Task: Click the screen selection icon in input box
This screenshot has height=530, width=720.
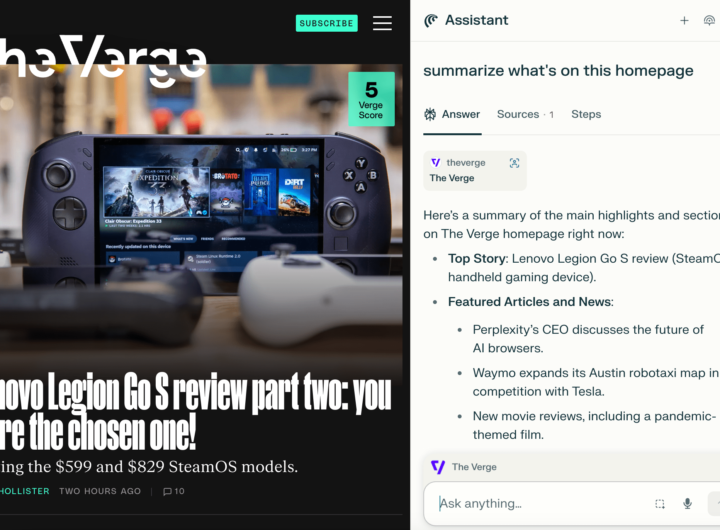Action: click(x=660, y=504)
